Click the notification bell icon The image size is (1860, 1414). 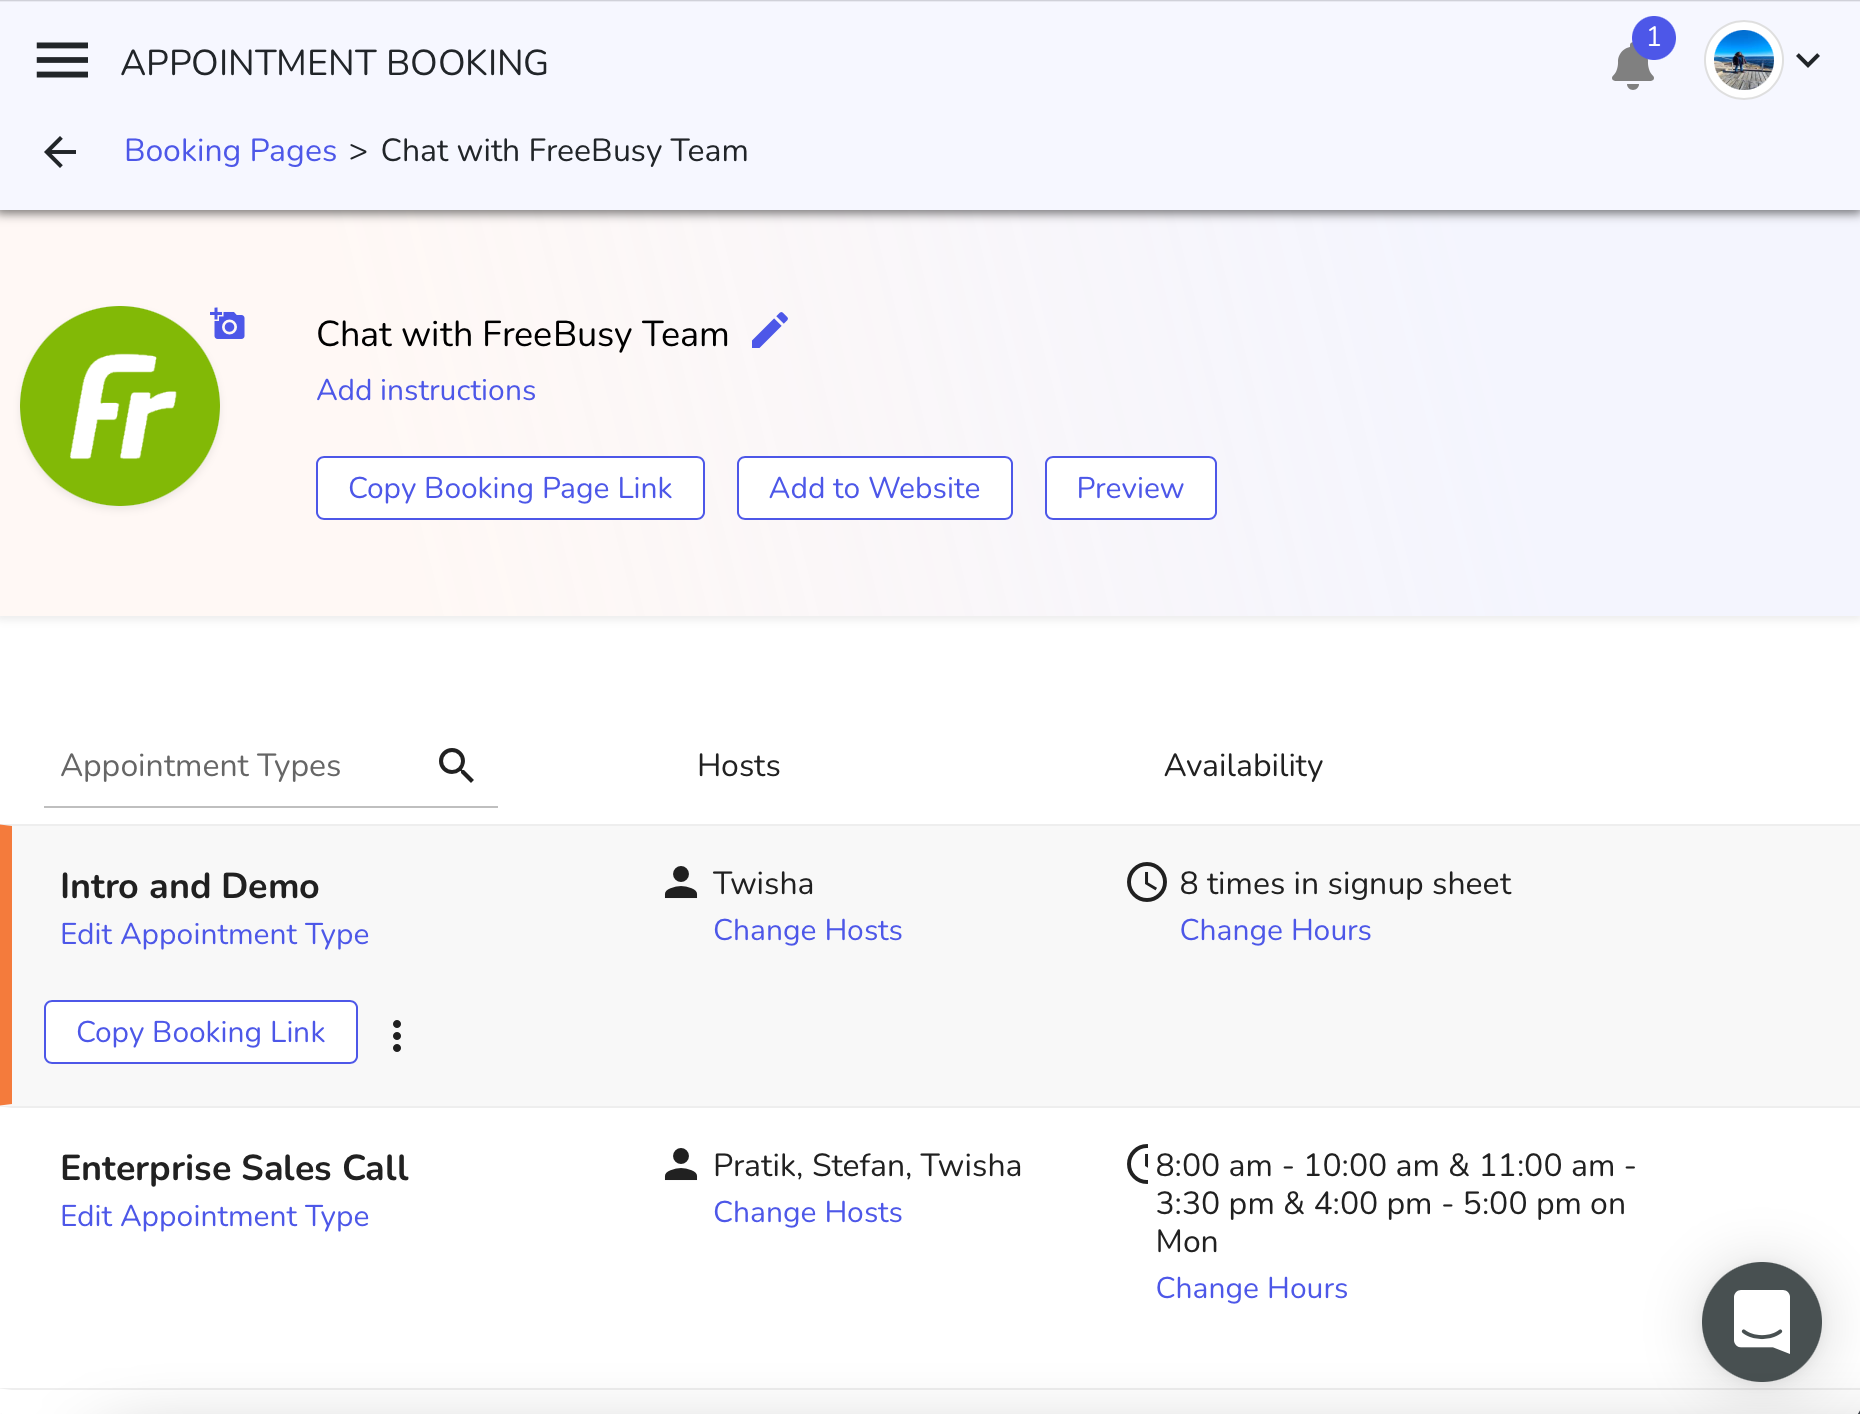click(1632, 67)
